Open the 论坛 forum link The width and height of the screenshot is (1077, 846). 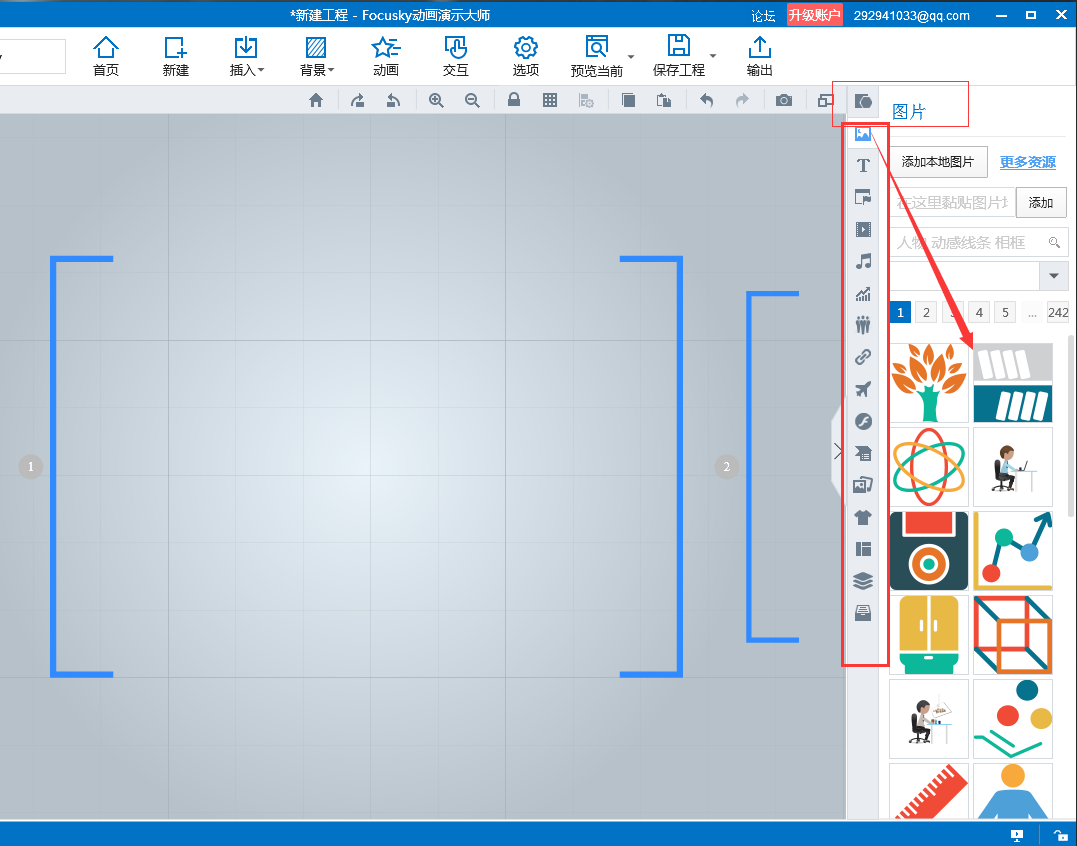(x=763, y=16)
